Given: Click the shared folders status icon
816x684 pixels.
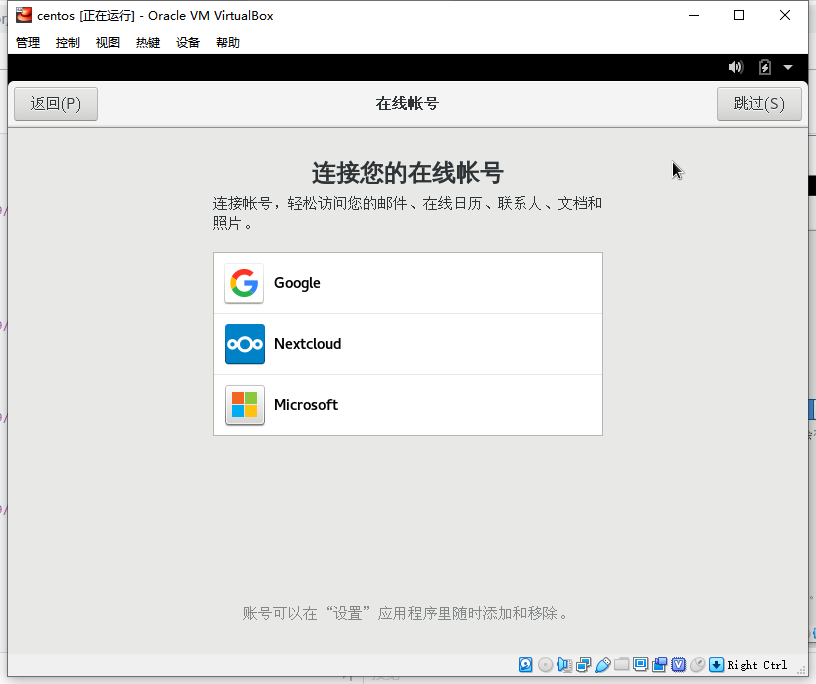Looking at the screenshot, I should coord(621,665).
